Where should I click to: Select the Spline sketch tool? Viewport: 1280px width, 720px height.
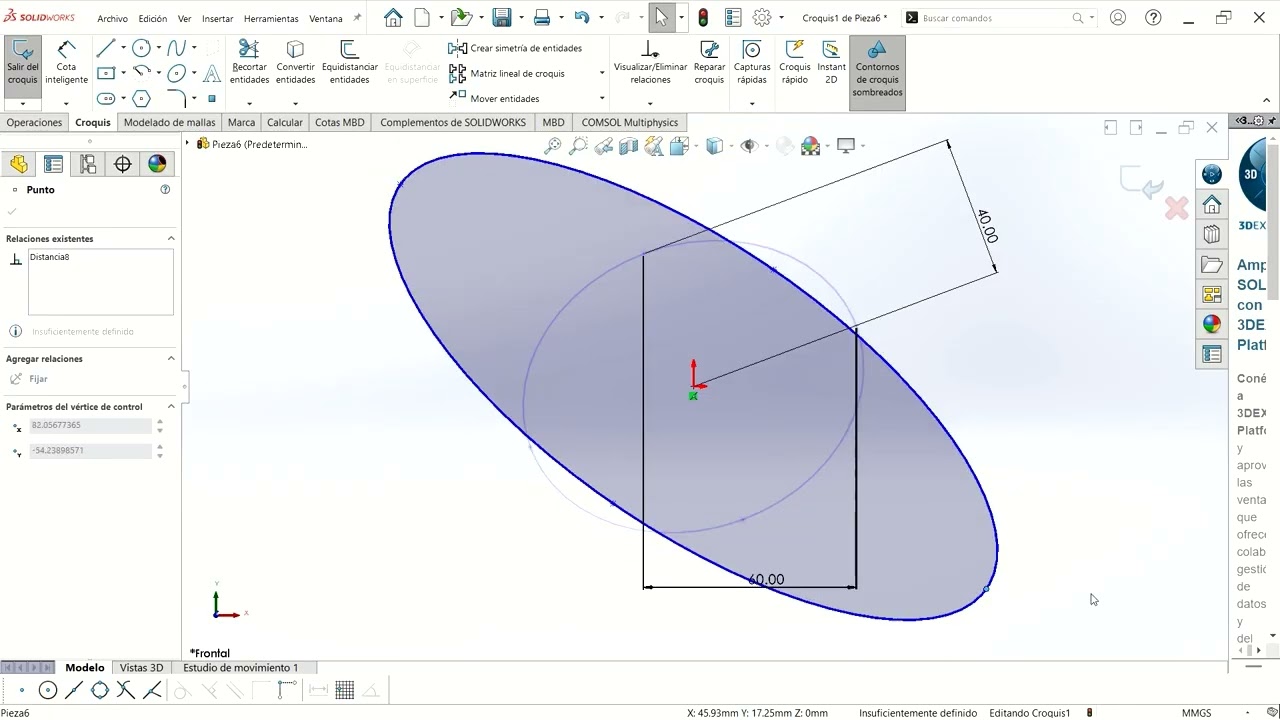(177, 48)
